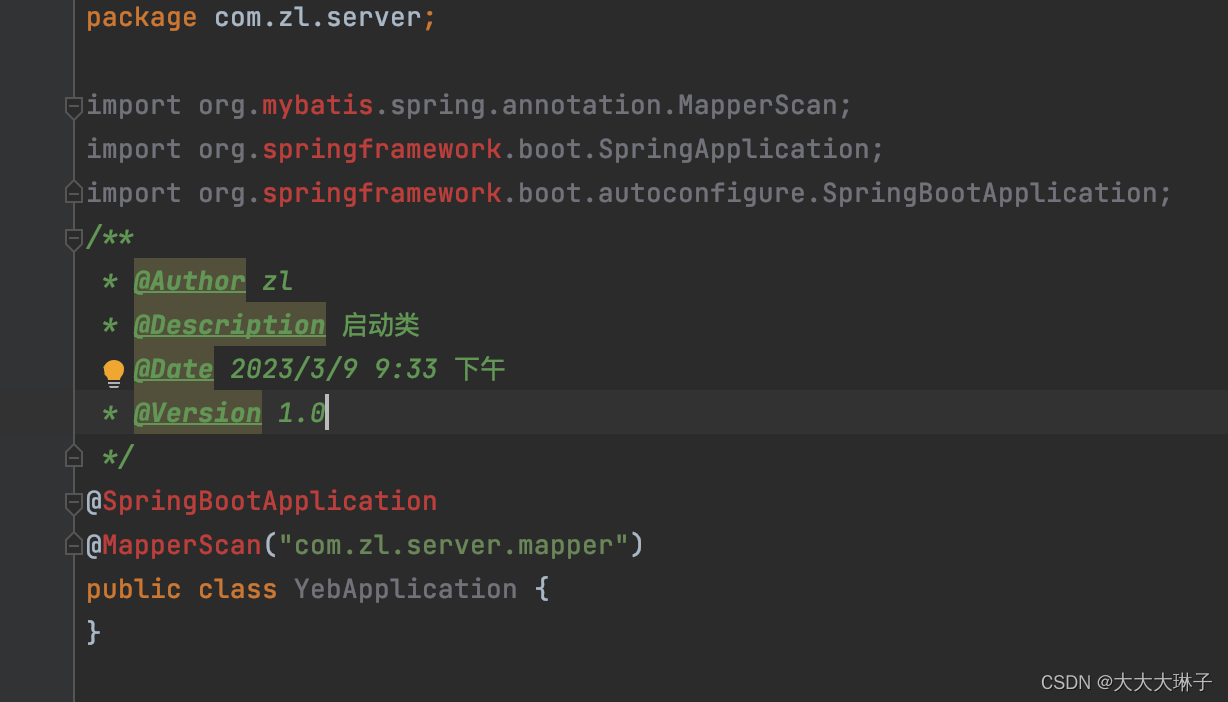Click the package name com.zl.server
This screenshot has height=702, width=1228.
coord(317,17)
